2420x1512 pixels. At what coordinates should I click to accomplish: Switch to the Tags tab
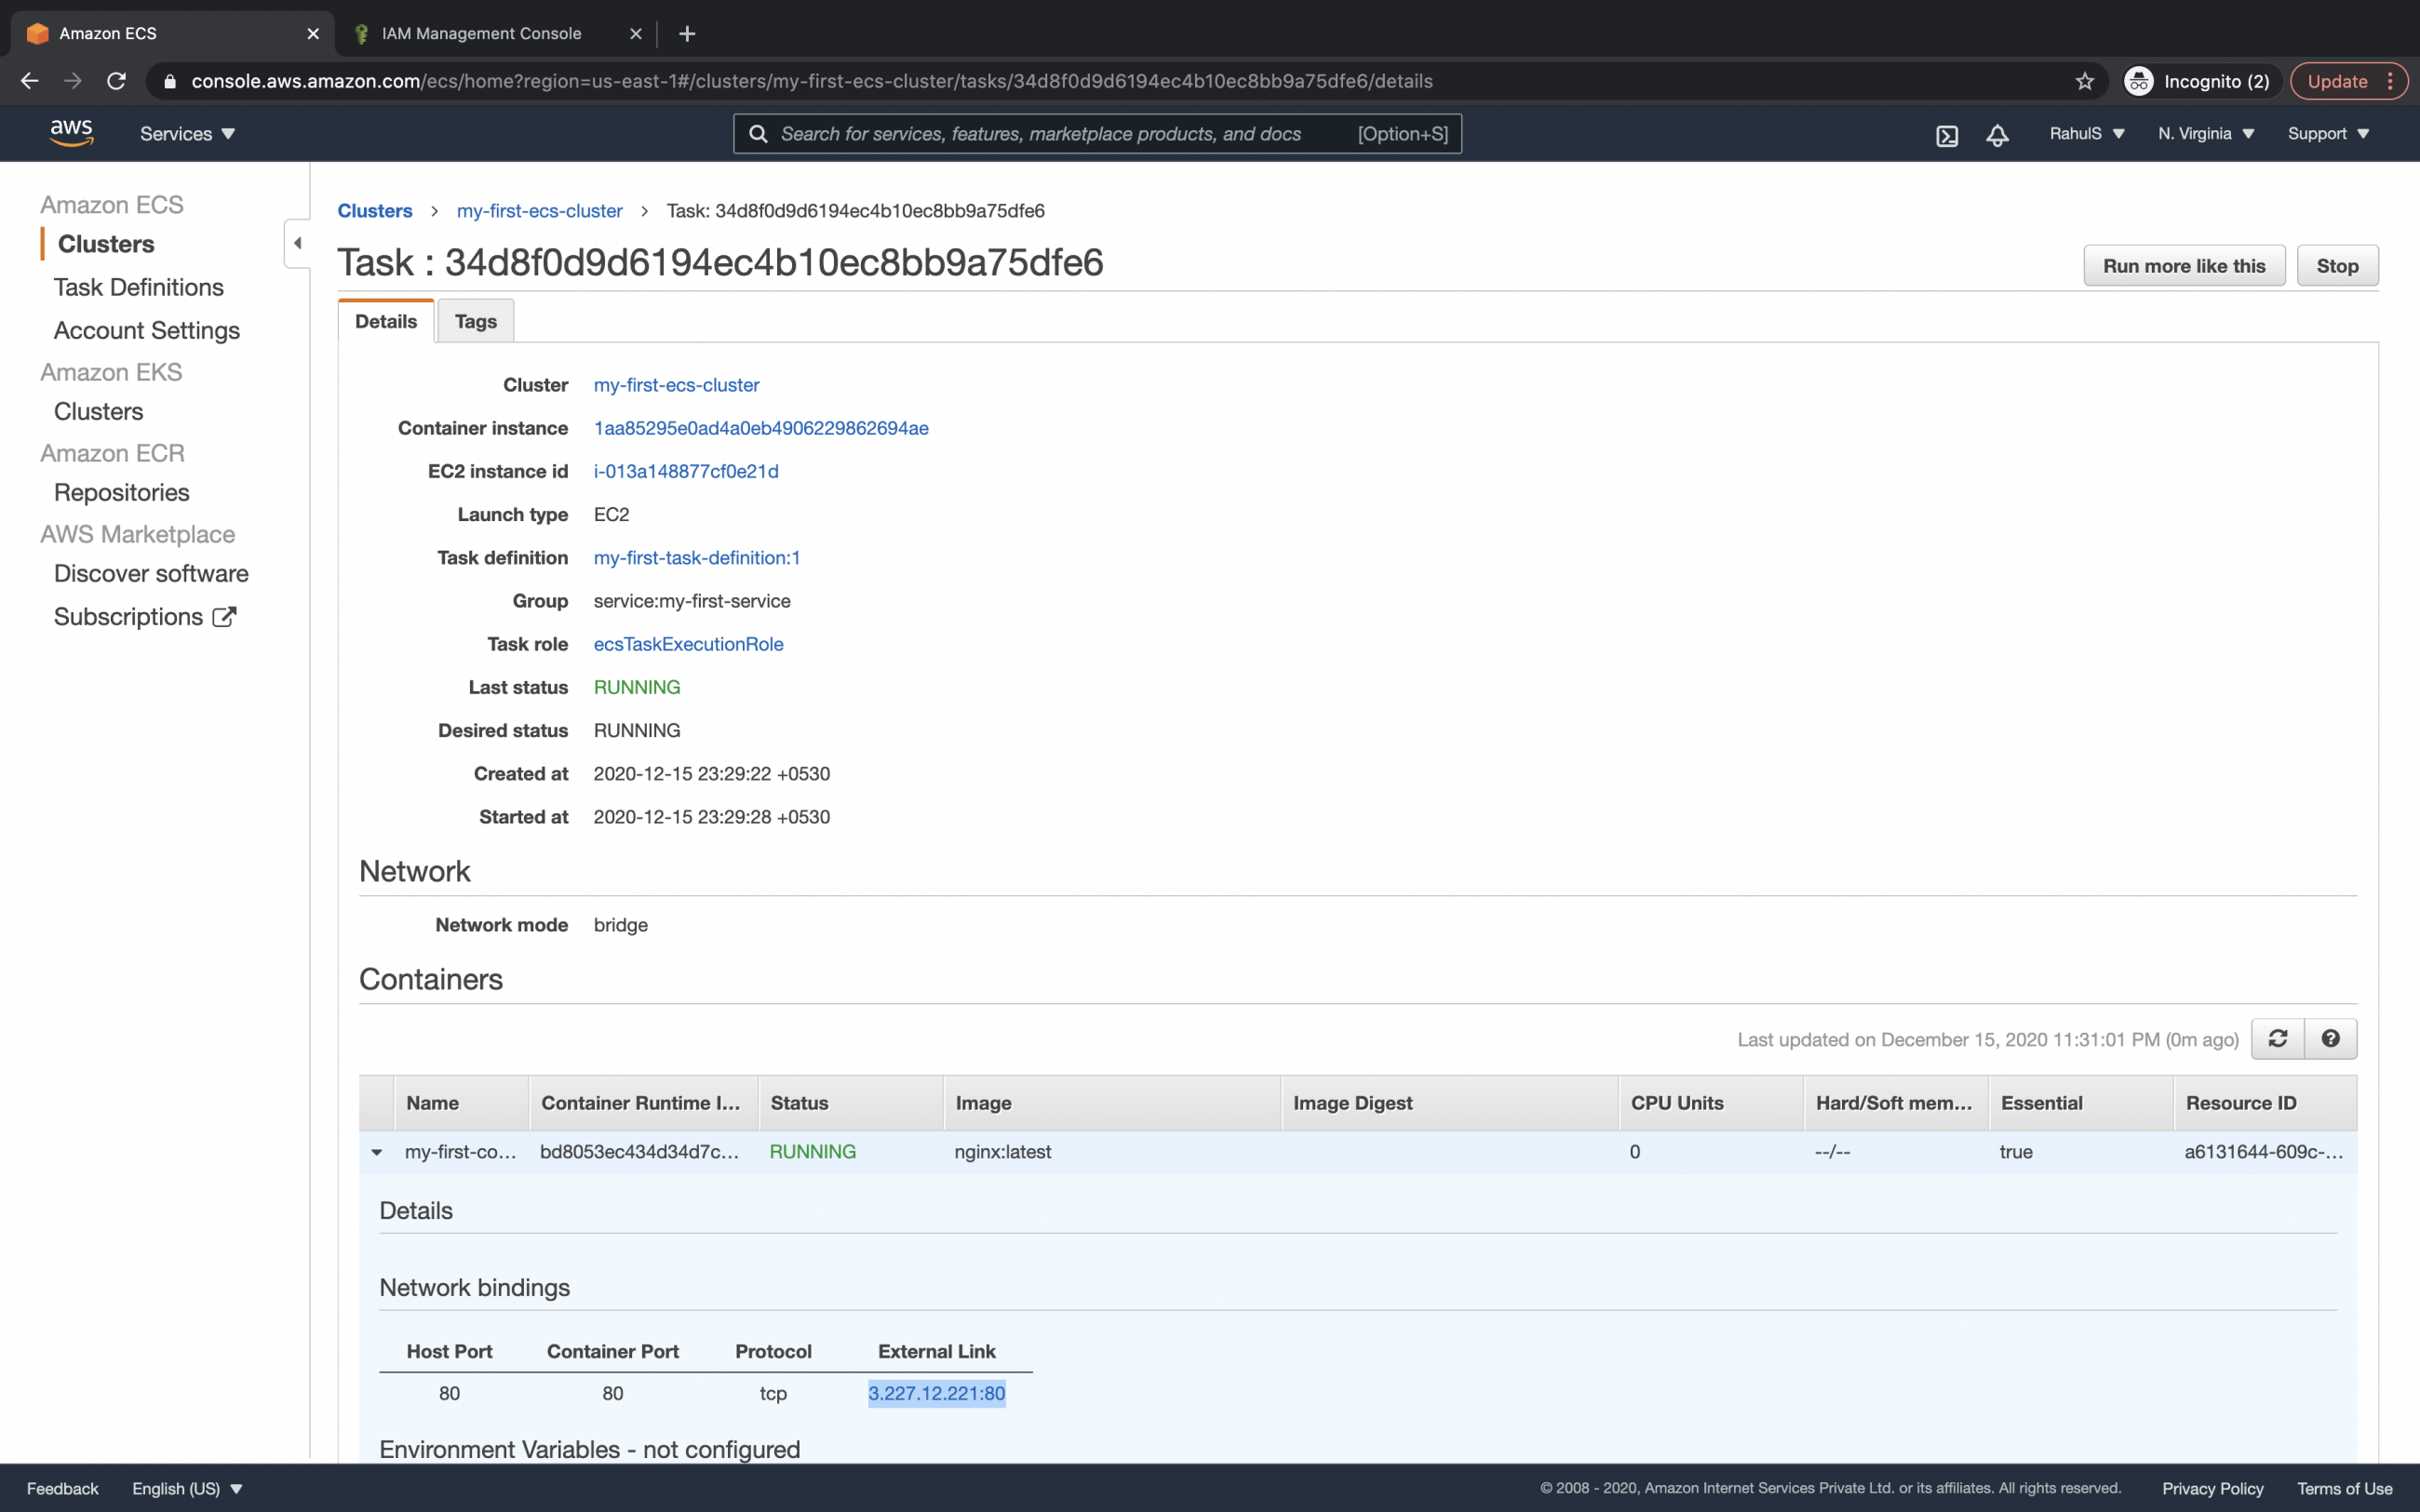475,320
